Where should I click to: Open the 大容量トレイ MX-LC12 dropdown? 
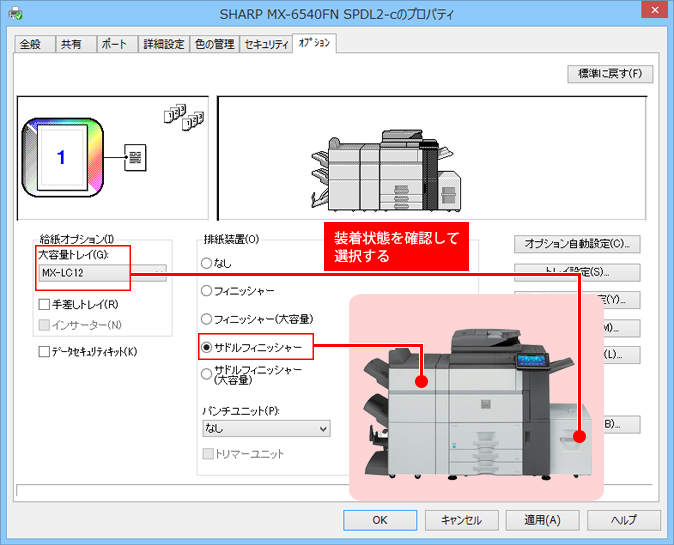(102, 273)
